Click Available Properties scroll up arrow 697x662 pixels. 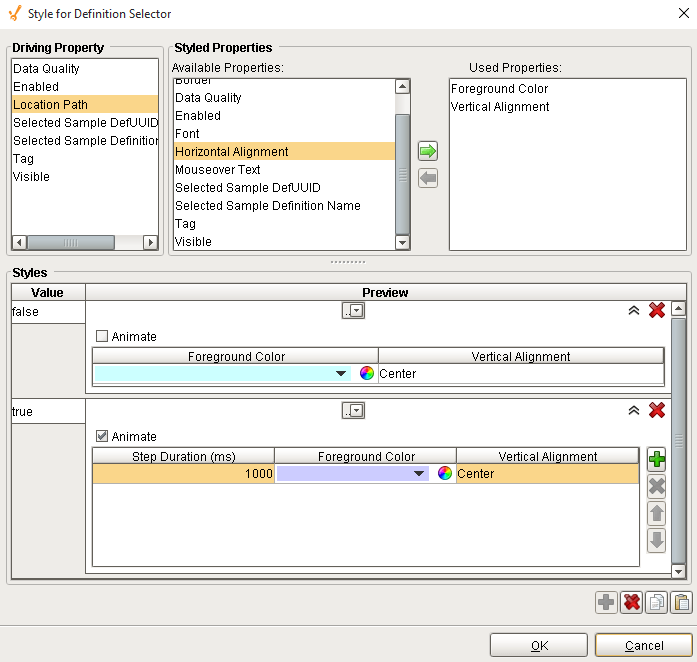[402, 86]
